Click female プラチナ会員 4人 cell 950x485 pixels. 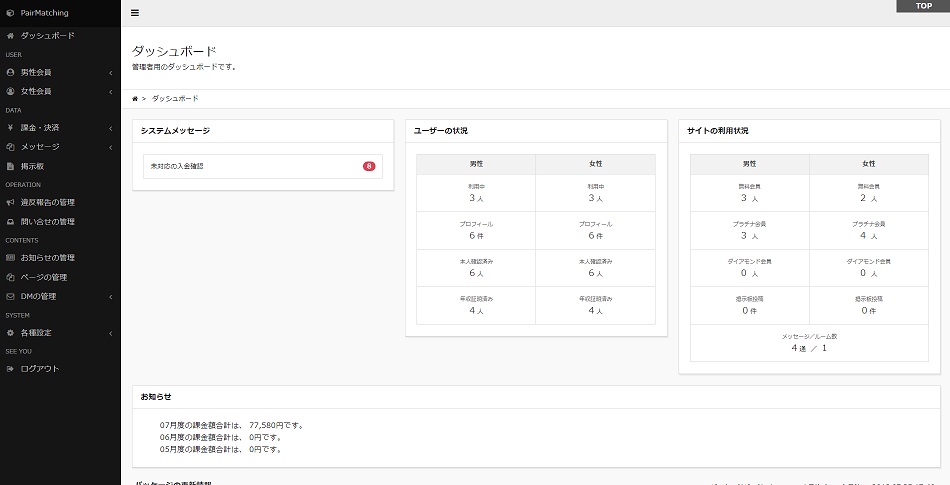869,231
